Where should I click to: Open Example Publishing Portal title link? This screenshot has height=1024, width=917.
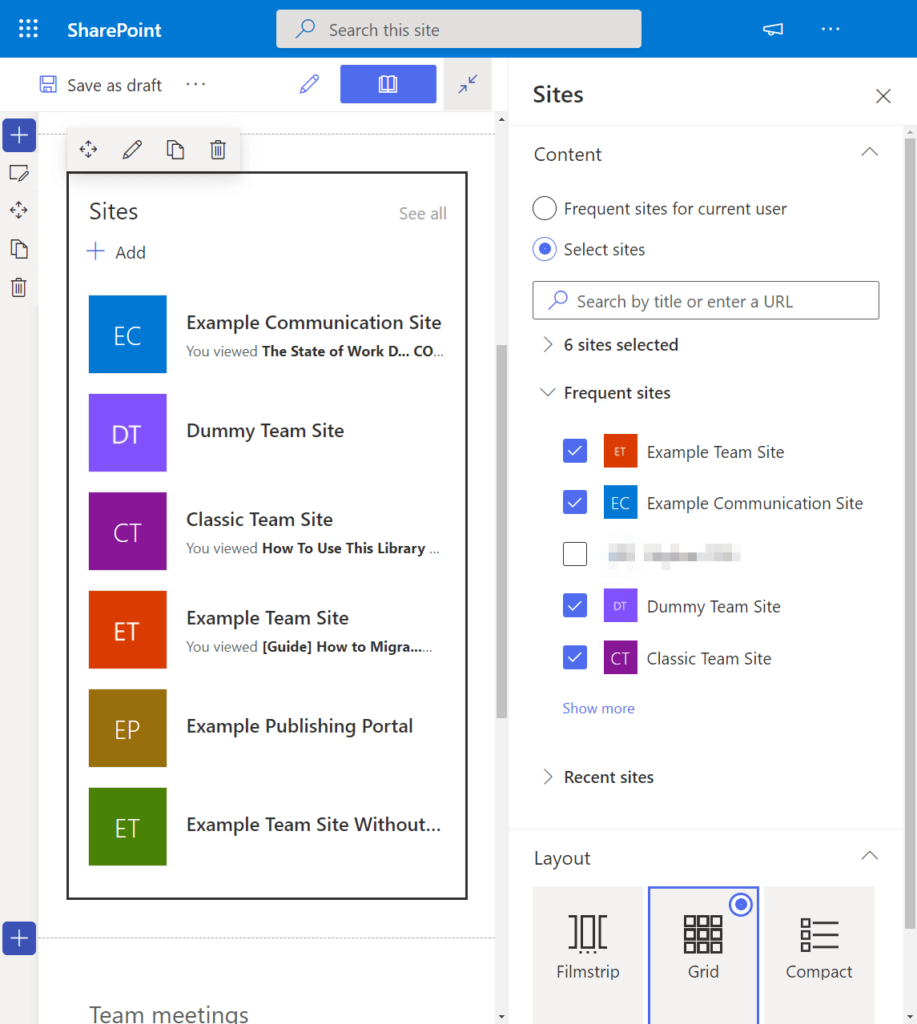pos(299,726)
